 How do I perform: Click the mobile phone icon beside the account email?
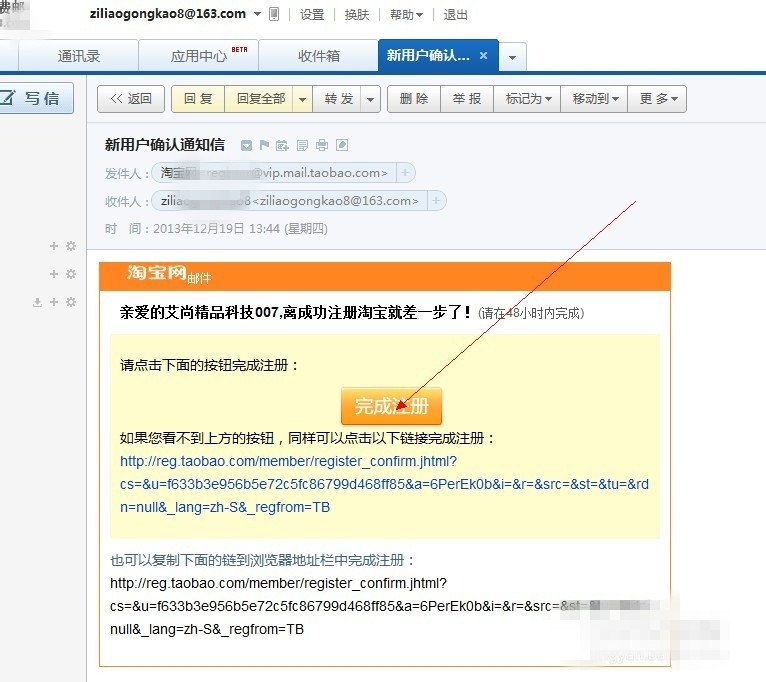tap(274, 15)
